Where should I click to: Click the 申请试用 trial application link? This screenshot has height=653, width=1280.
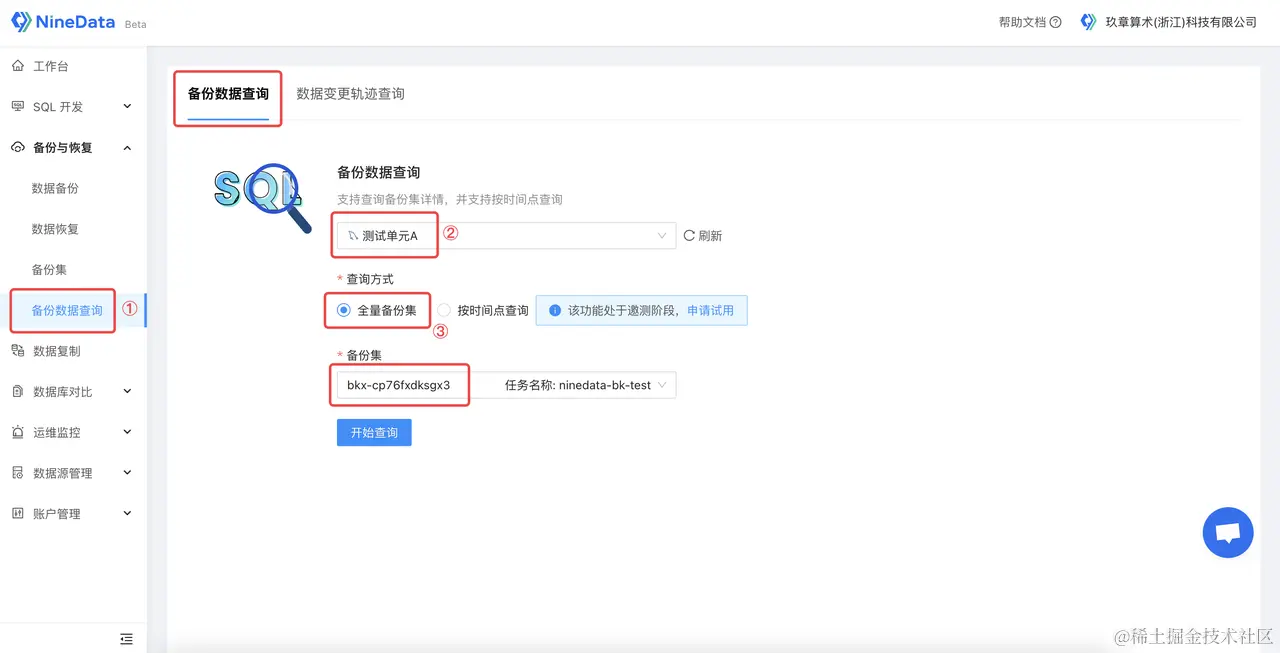707,310
